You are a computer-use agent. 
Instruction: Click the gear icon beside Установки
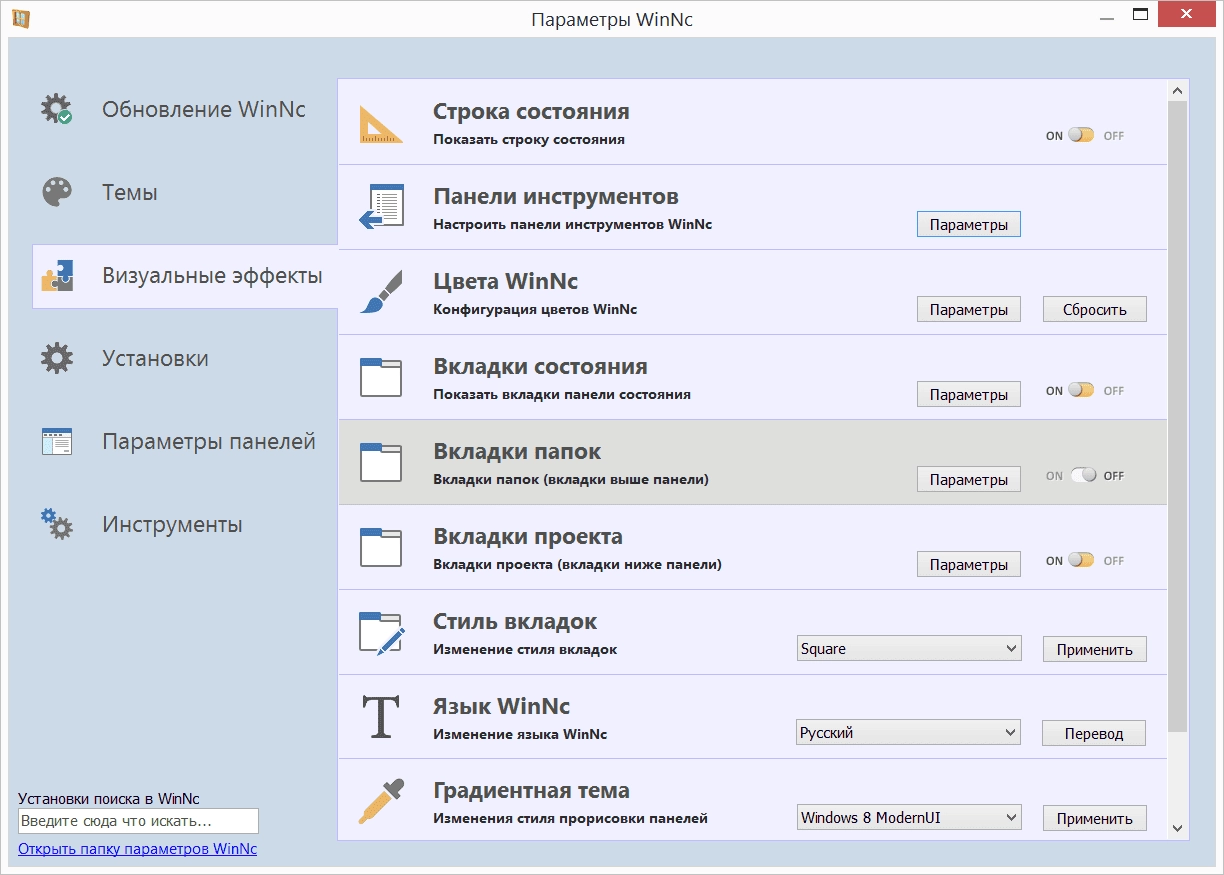point(57,358)
